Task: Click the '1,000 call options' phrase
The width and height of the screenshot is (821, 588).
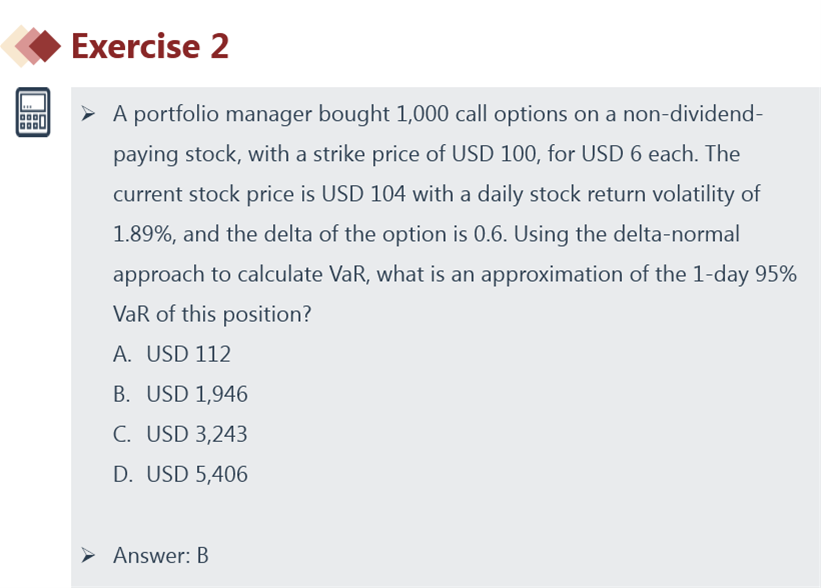Action: coord(482,114)
